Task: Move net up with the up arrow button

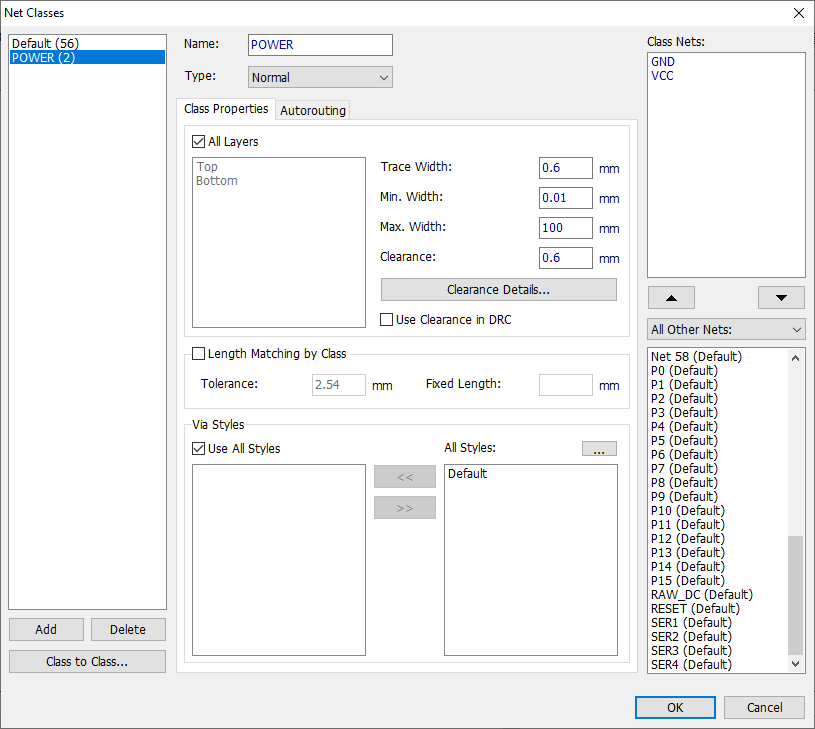Action: tap(671, 298)
